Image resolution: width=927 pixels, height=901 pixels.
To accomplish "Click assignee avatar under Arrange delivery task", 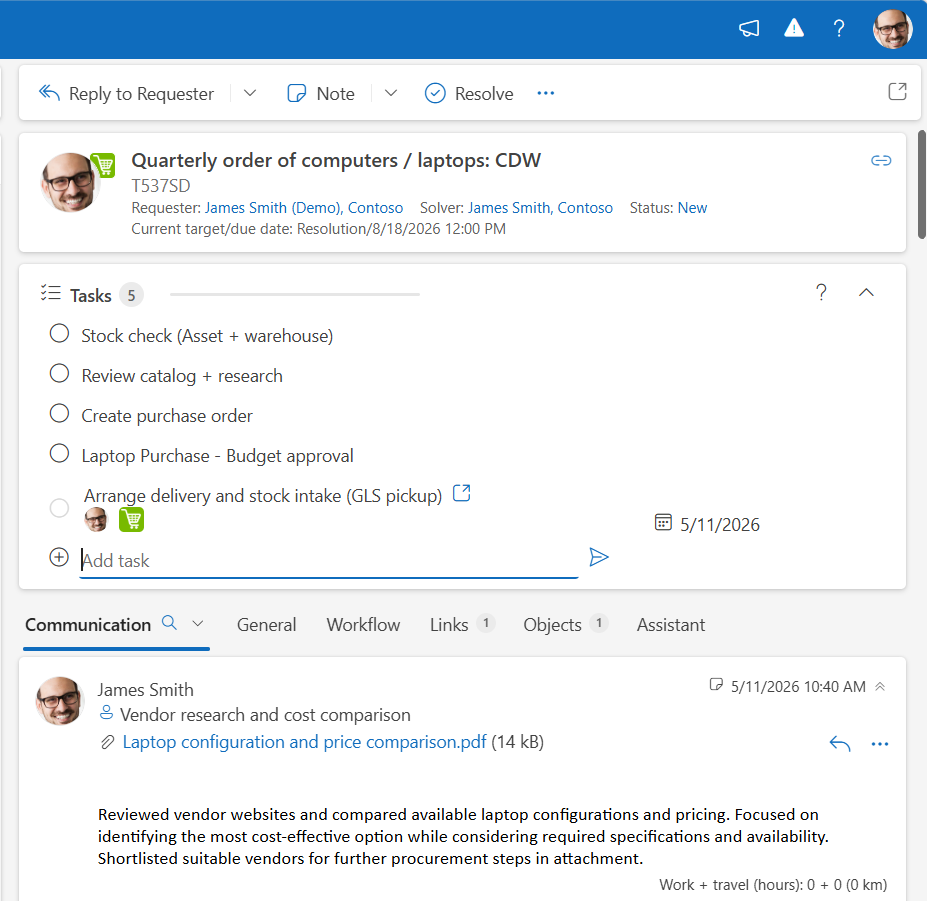I will tap(96, 520).
